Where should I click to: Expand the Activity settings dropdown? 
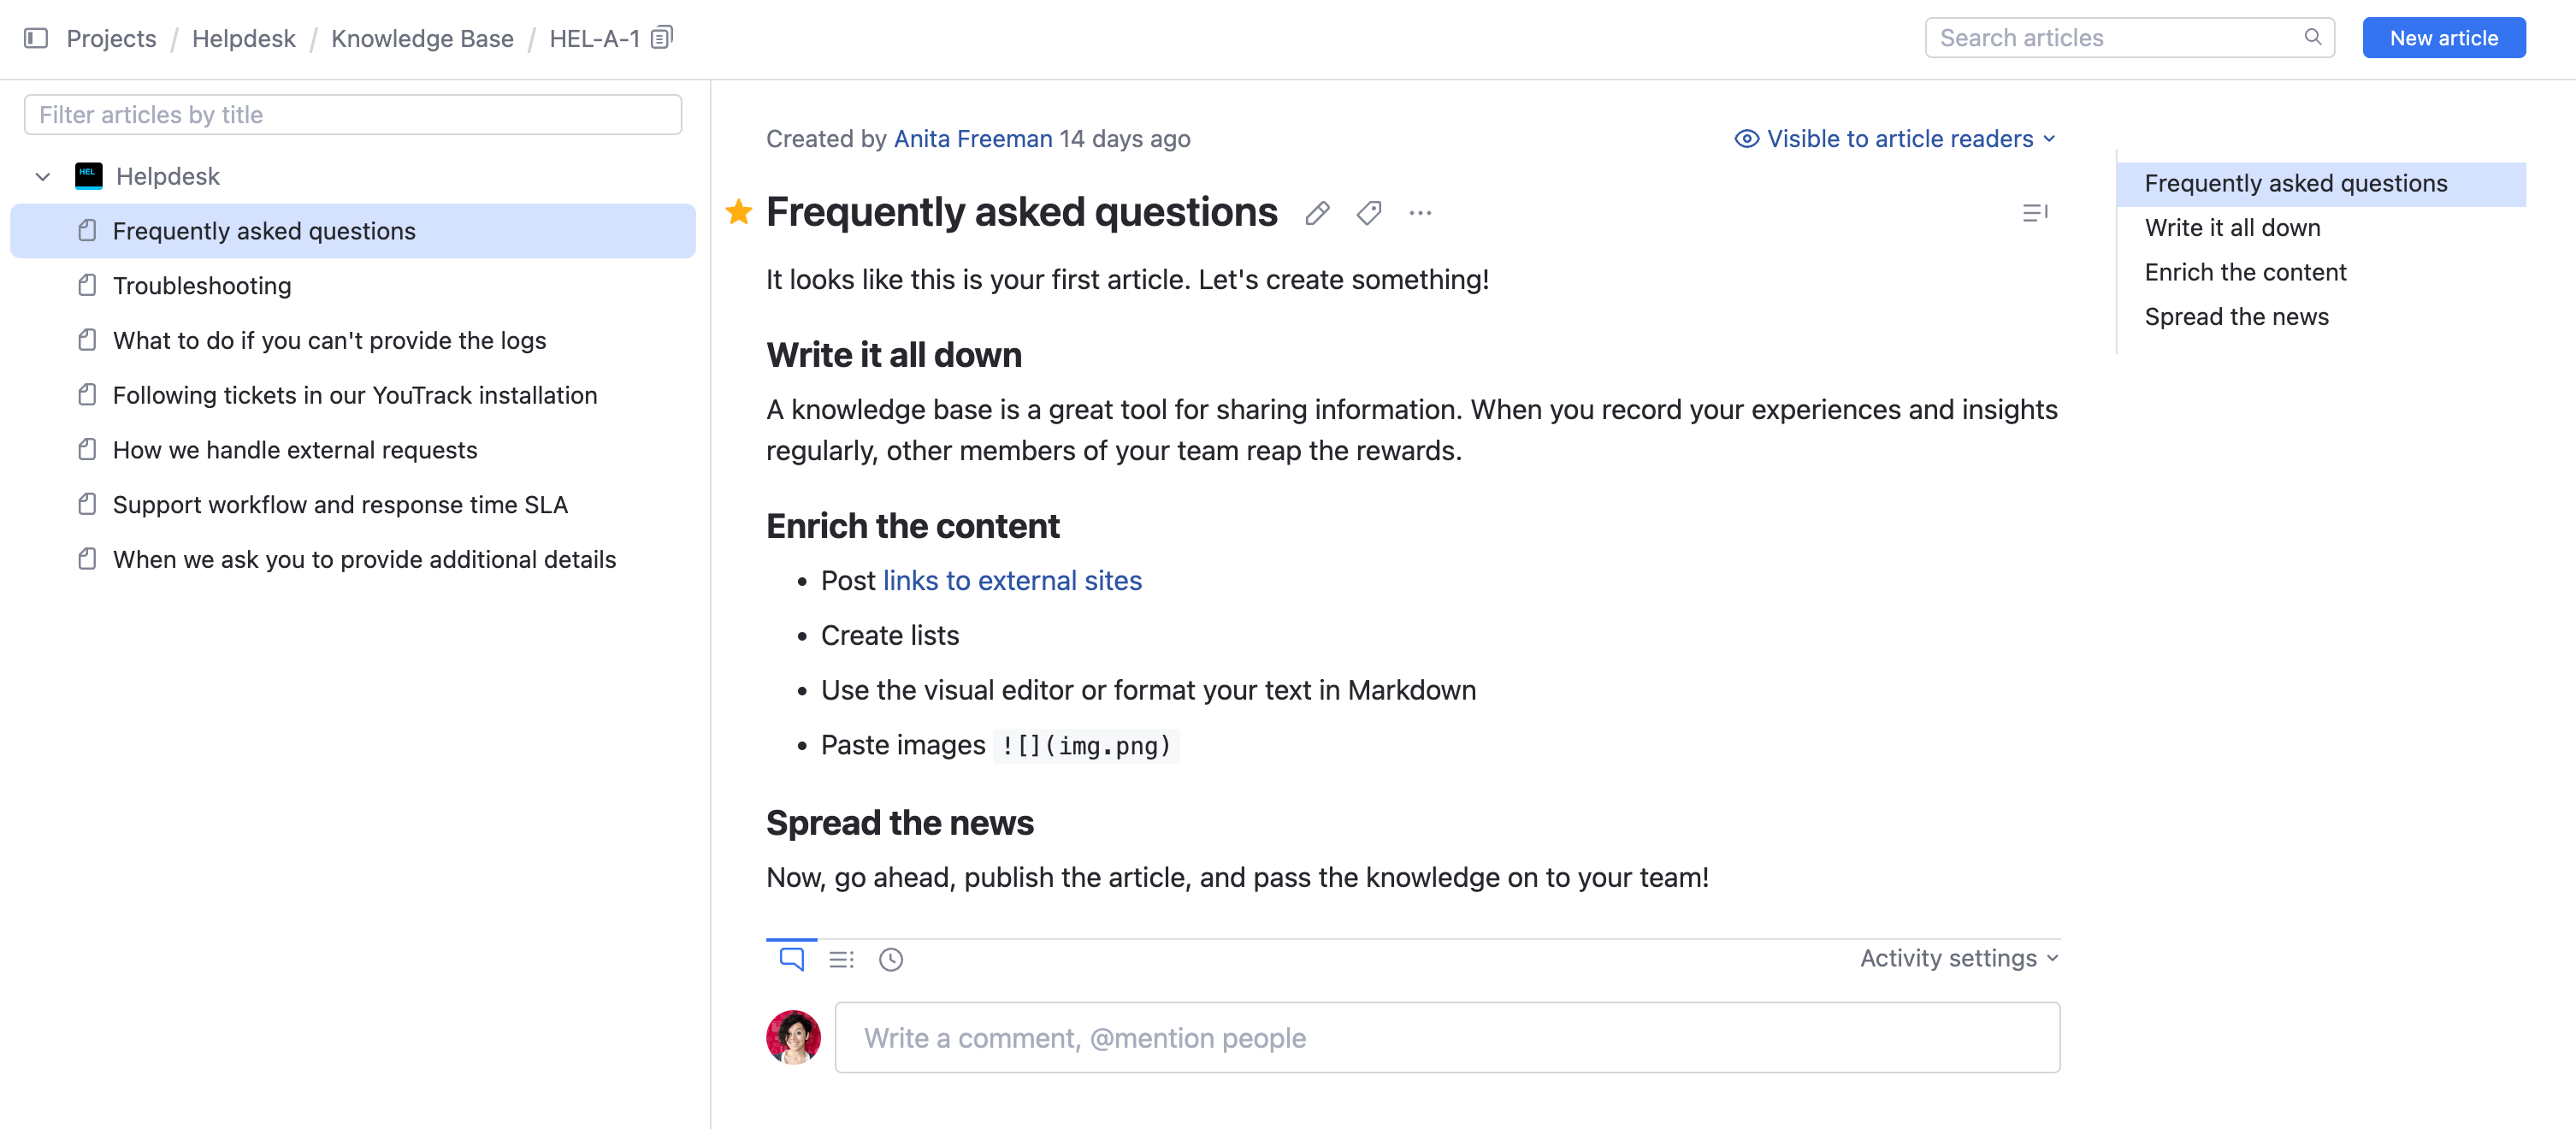(1957, 957)
